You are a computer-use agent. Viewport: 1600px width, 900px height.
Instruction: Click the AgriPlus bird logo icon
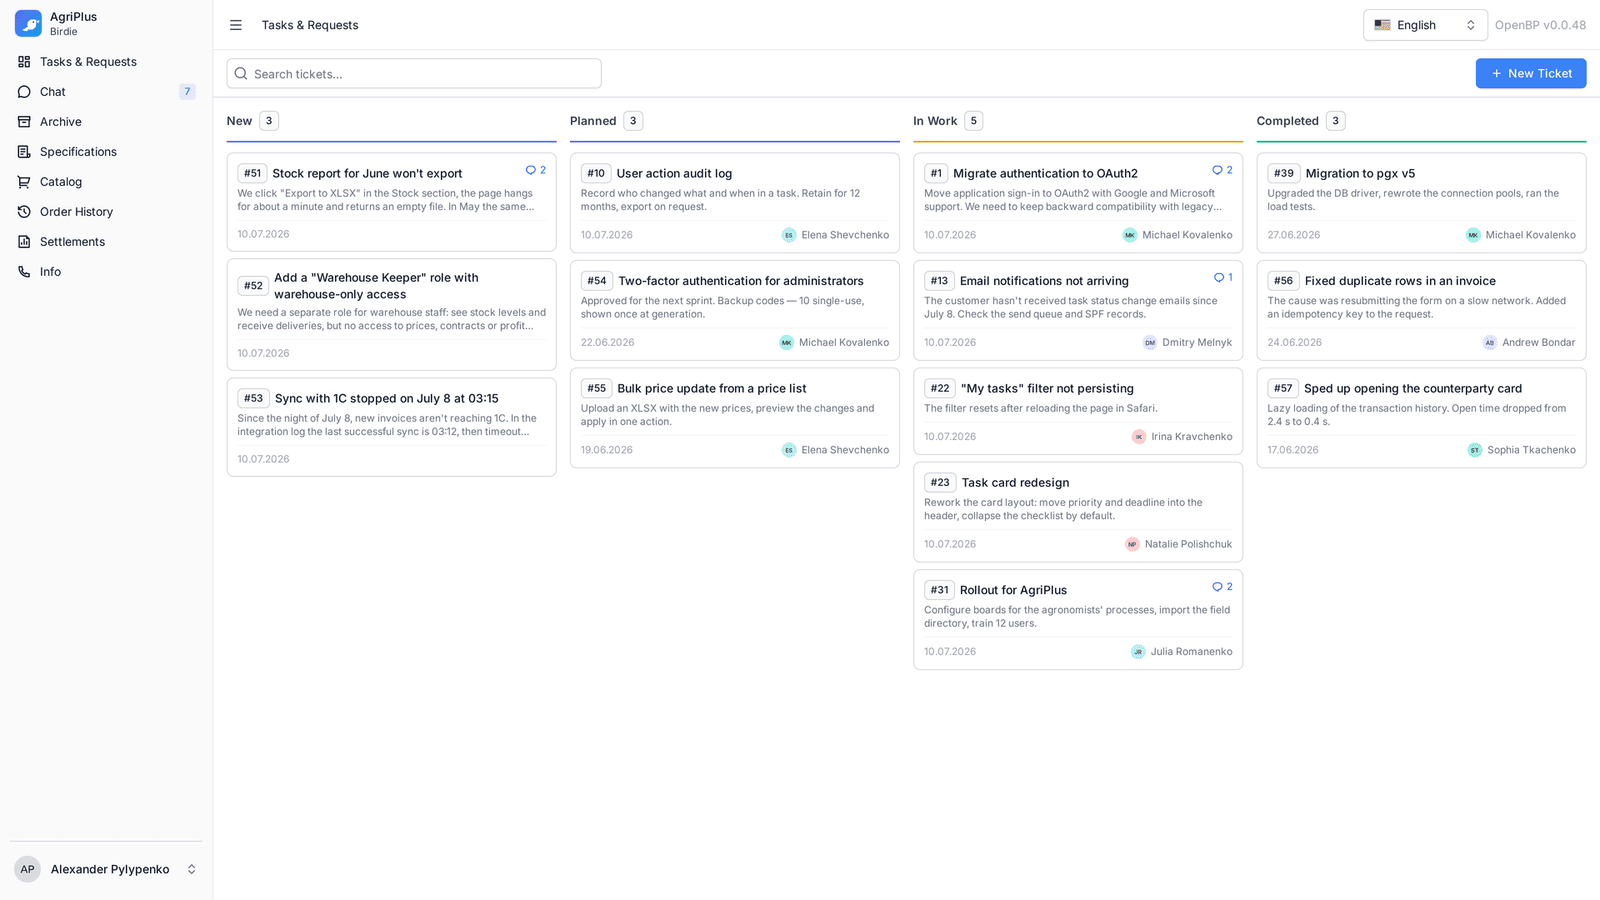click(x=28, y=24)
